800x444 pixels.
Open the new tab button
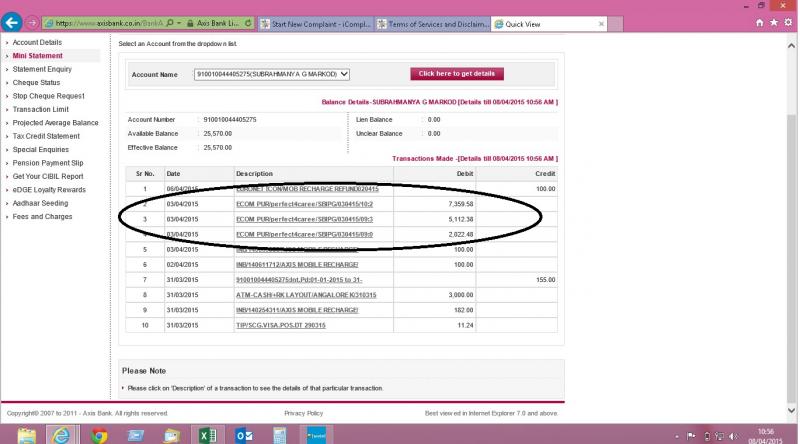615,24
